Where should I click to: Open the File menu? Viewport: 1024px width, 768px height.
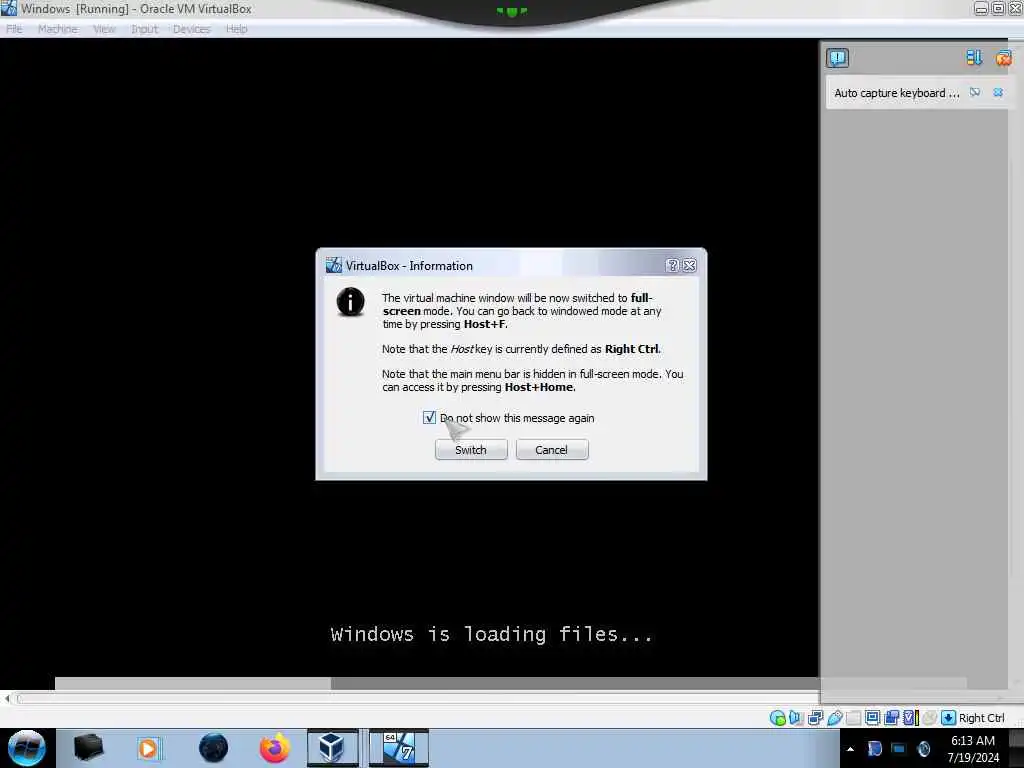14,29
